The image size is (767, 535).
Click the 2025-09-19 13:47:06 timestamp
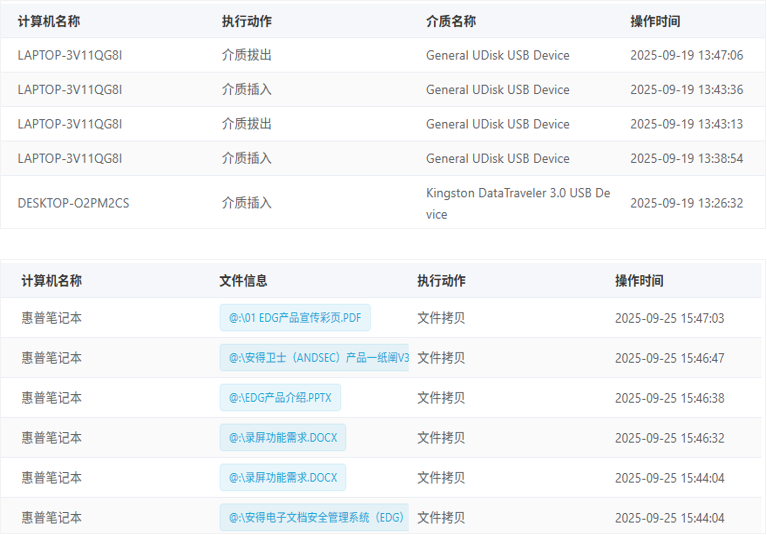point(686,55)
